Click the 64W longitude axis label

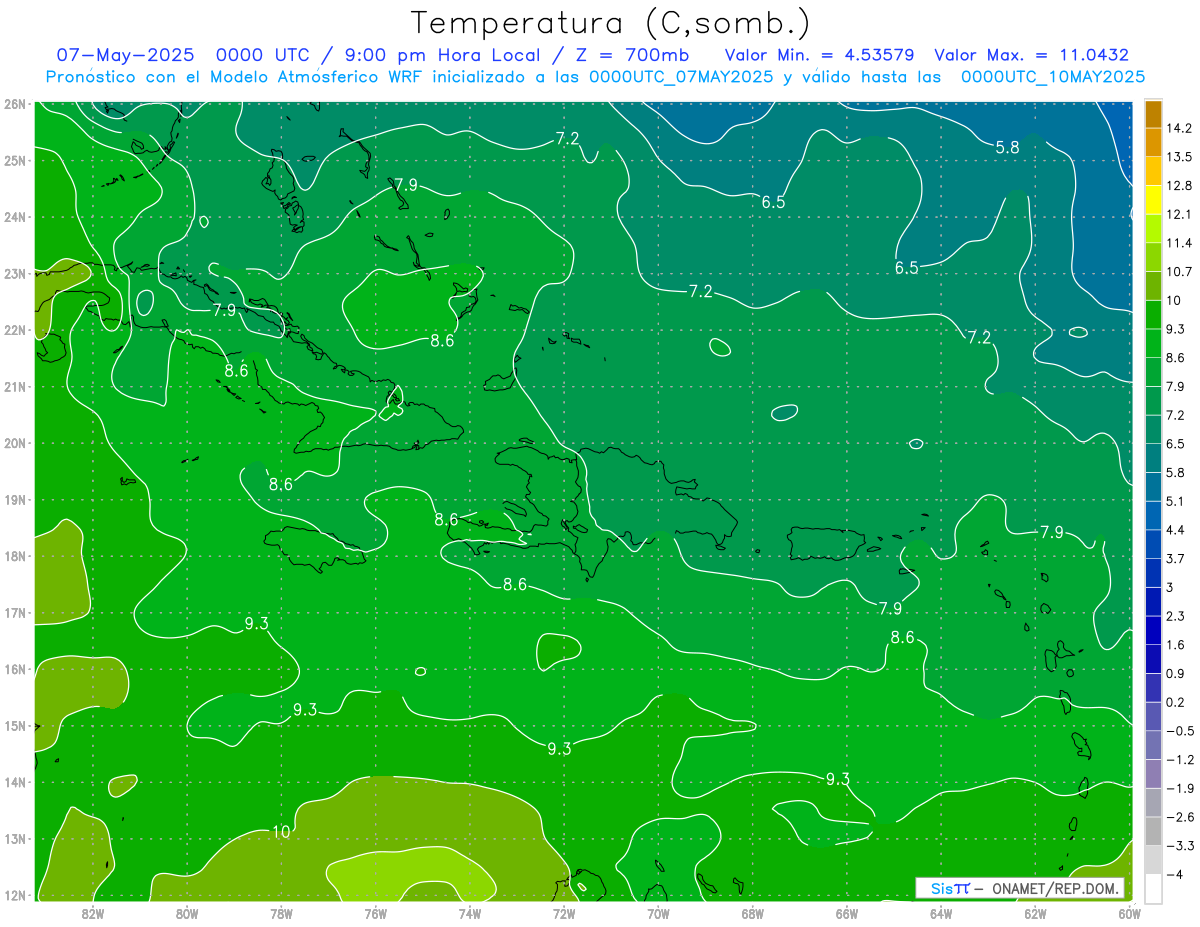tap(941, 913)
